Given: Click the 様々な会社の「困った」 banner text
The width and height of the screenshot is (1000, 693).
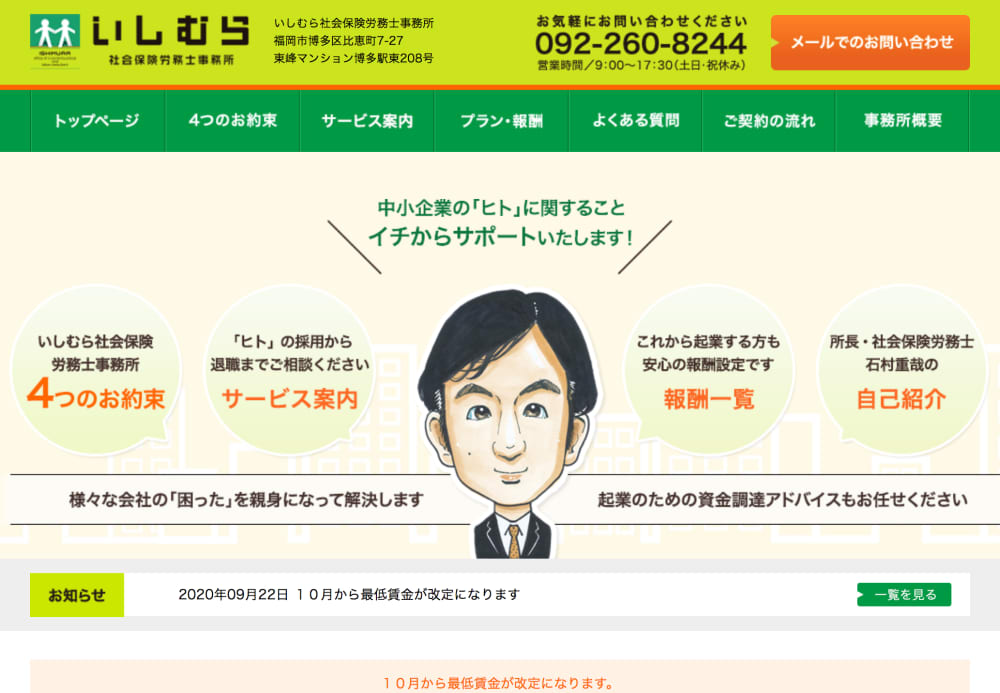Looking at the screenshot, I should coord(246,500).
